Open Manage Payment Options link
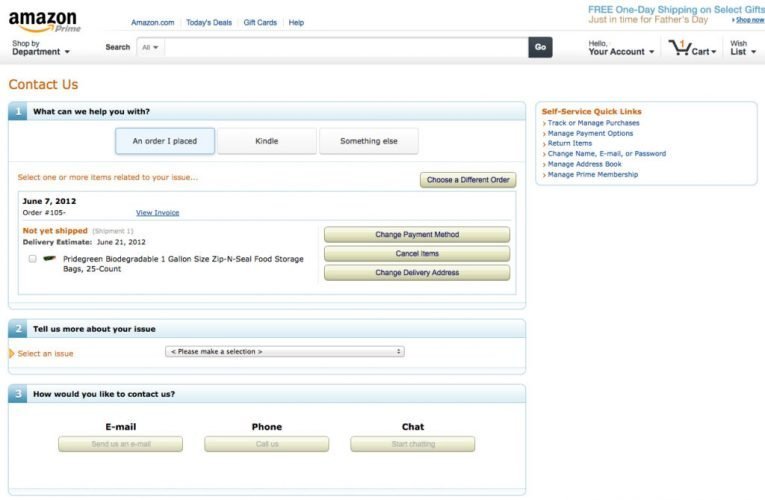This screenshot has width=765, height=500. coord(590,133)
